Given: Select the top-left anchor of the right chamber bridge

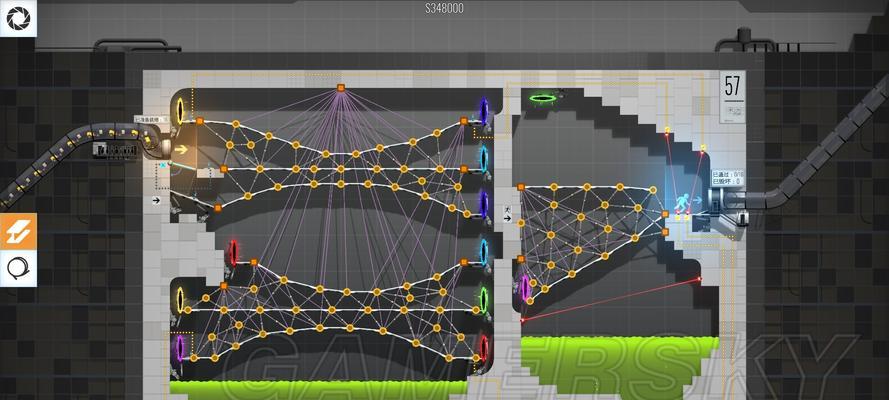Looking at the screenshot, I should pos(520,187).
